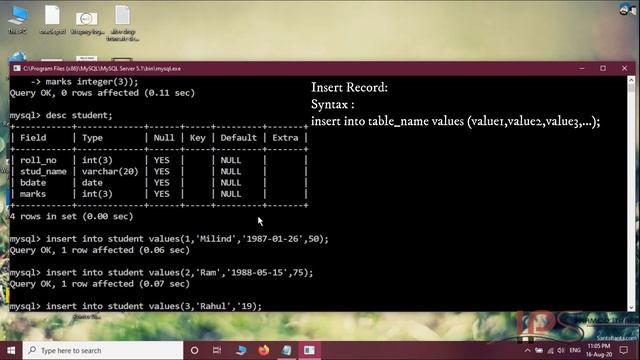Click the battery status tray icon
The height and width of the screenshot is (360, 640).
click(x=539, y=350)
